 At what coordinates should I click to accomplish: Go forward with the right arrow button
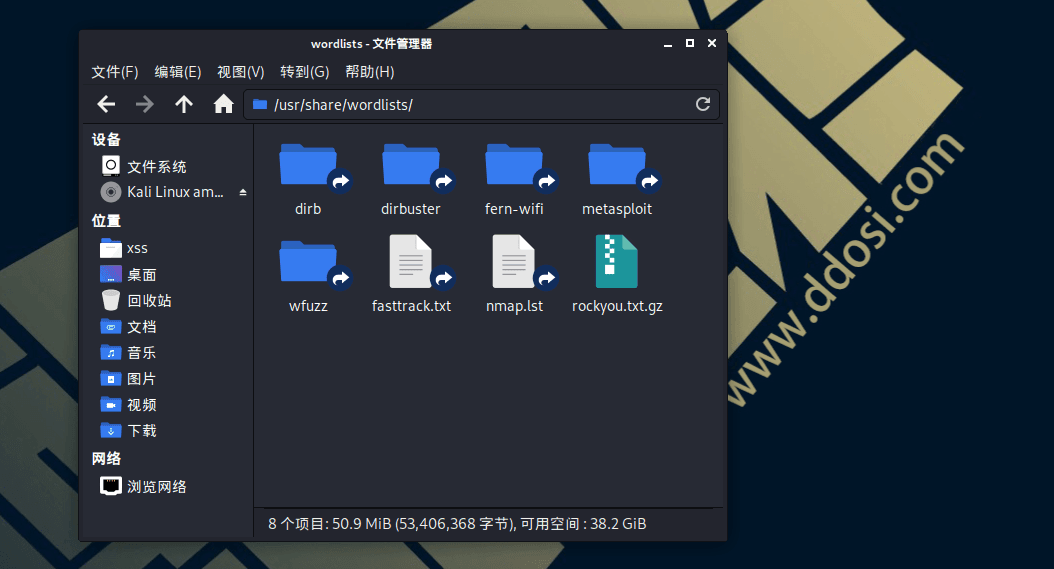point(145,104)
